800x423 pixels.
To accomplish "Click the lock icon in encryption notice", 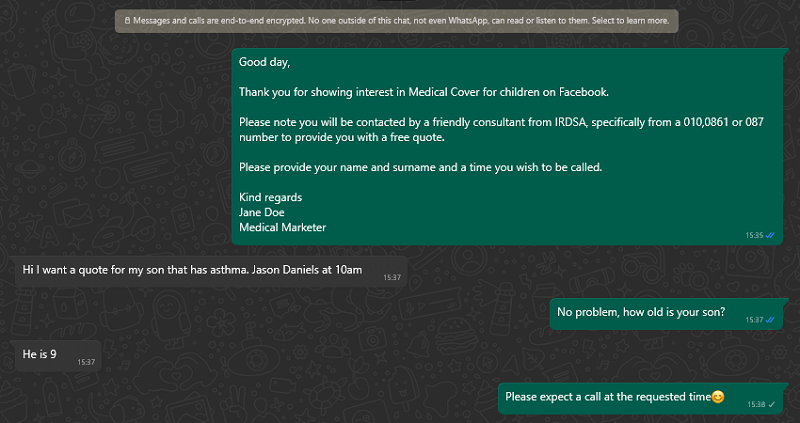I will (x=127, y=21).
